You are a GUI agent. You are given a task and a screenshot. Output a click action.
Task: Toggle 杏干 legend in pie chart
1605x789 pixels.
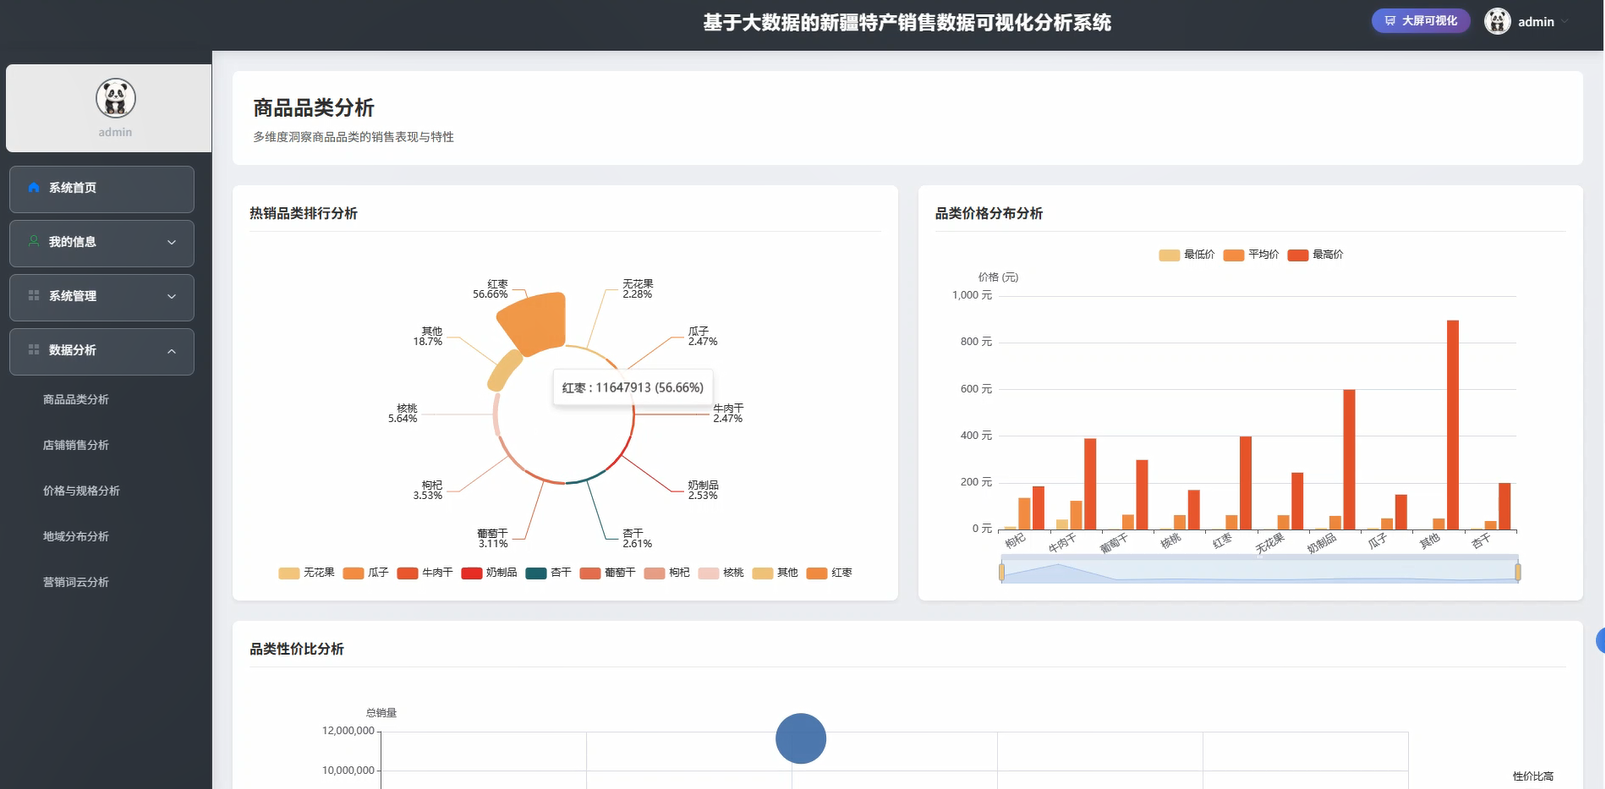click(x=549, y=573)
